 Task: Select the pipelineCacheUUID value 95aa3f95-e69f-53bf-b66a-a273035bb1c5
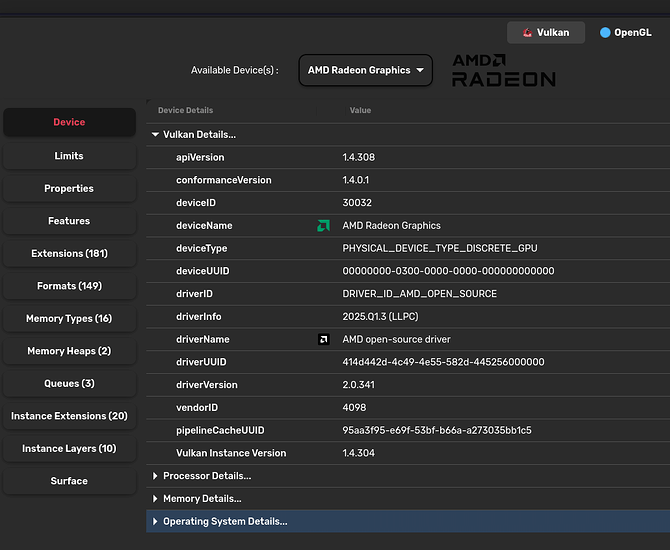tap(437, 430)
